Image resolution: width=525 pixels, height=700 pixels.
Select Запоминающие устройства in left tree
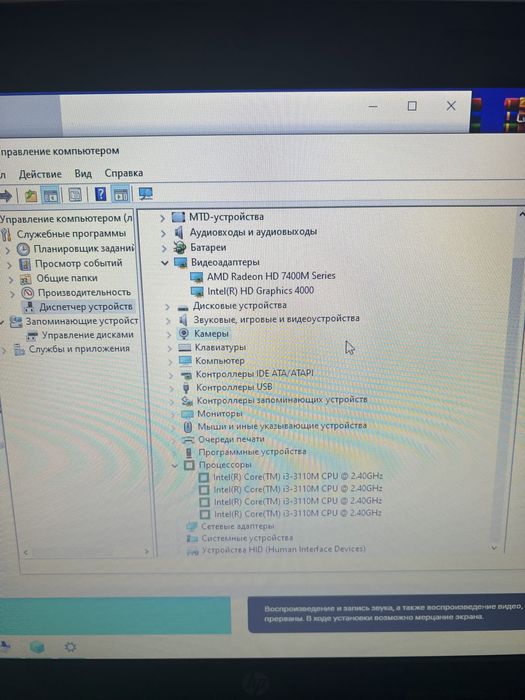click(x=82, y=321)
